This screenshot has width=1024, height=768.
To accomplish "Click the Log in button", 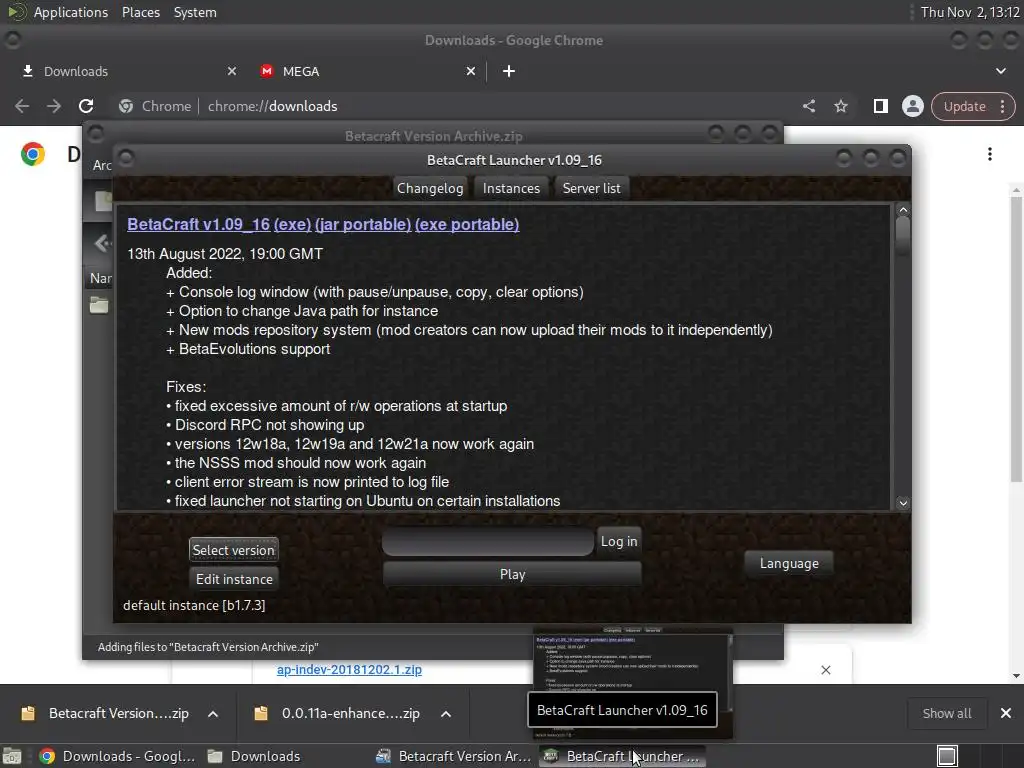I will click(619, 541).
